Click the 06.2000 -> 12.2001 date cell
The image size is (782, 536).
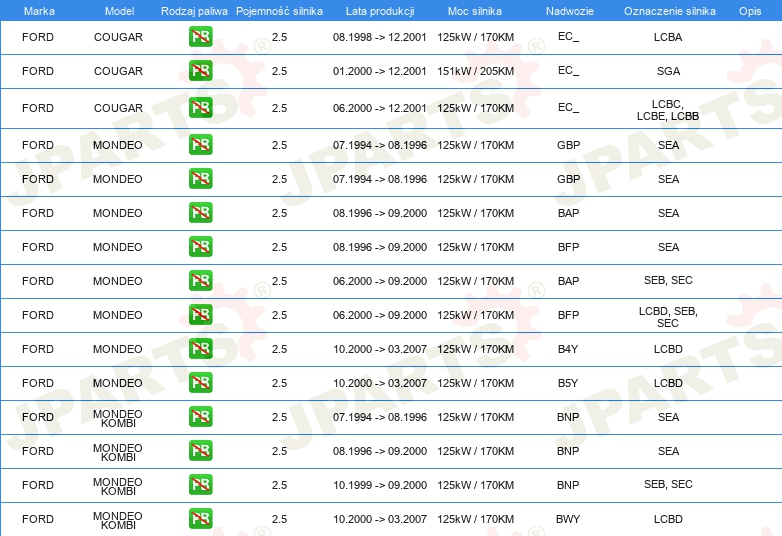(380, 108)
